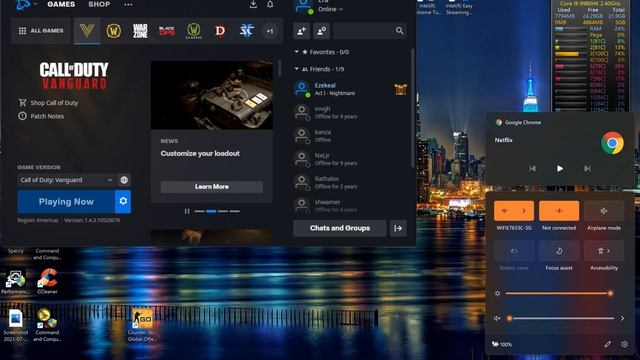Screen dimensions: 640x360
Task: Open the GAMES tab
Action: [61, 4]
